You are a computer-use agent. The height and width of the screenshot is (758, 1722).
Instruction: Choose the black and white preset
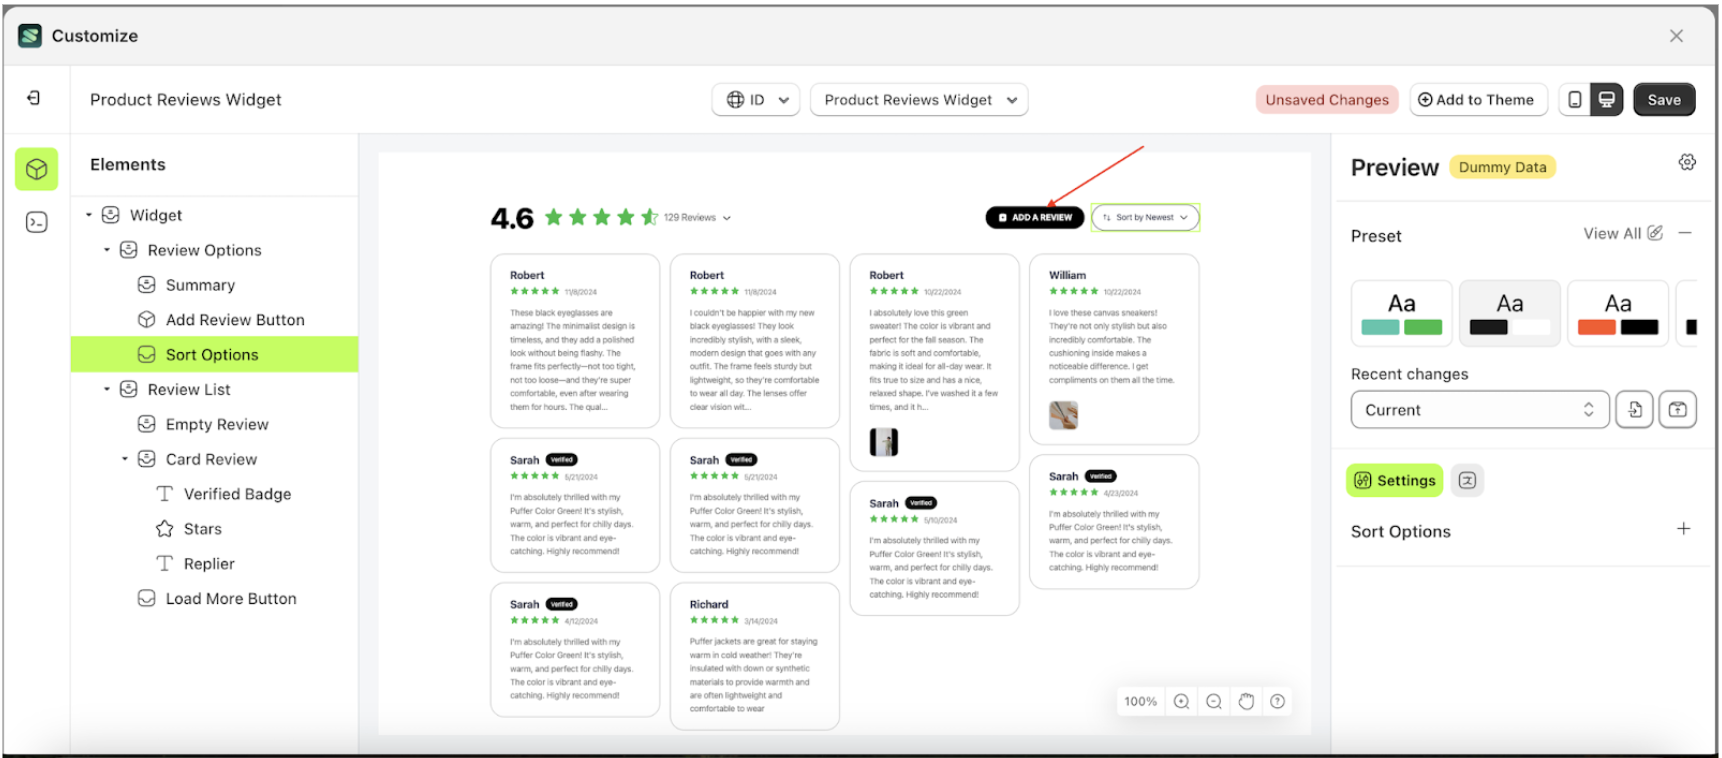(x=1510, y=313)
